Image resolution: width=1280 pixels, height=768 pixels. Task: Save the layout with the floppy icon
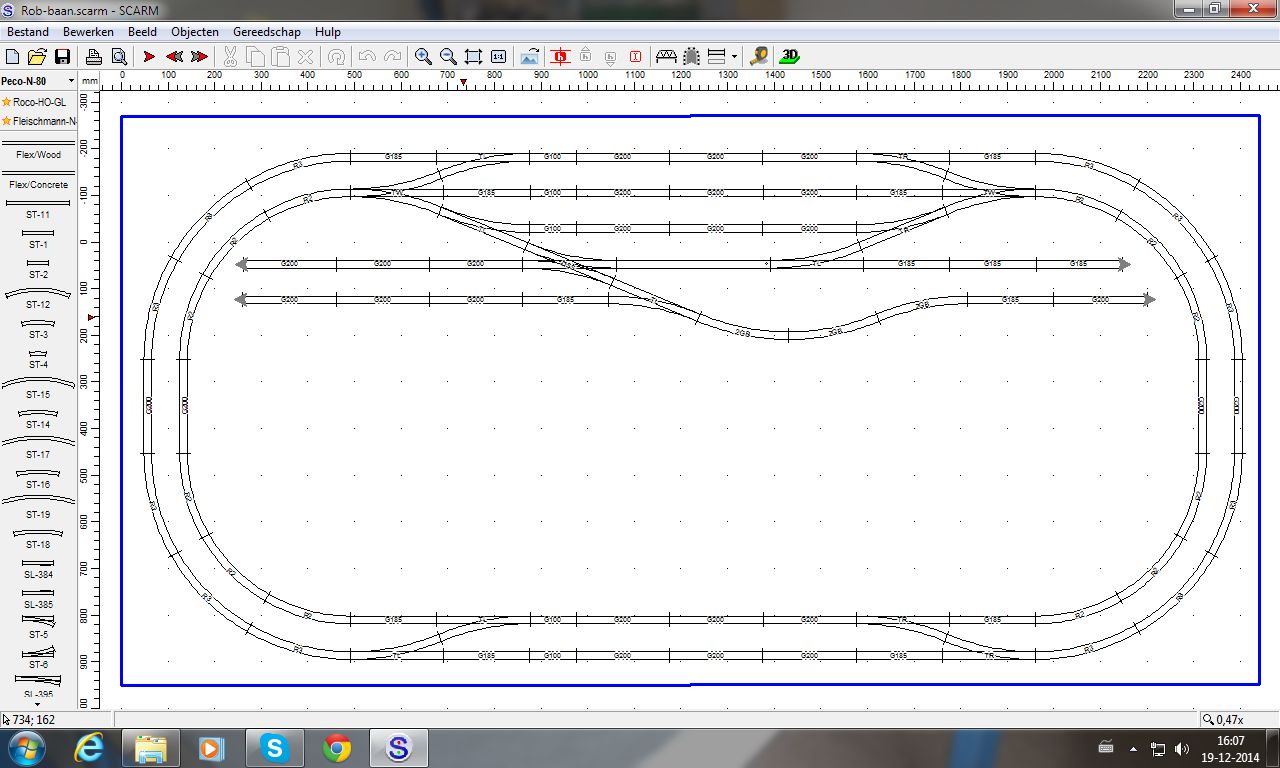coord(62,57)
